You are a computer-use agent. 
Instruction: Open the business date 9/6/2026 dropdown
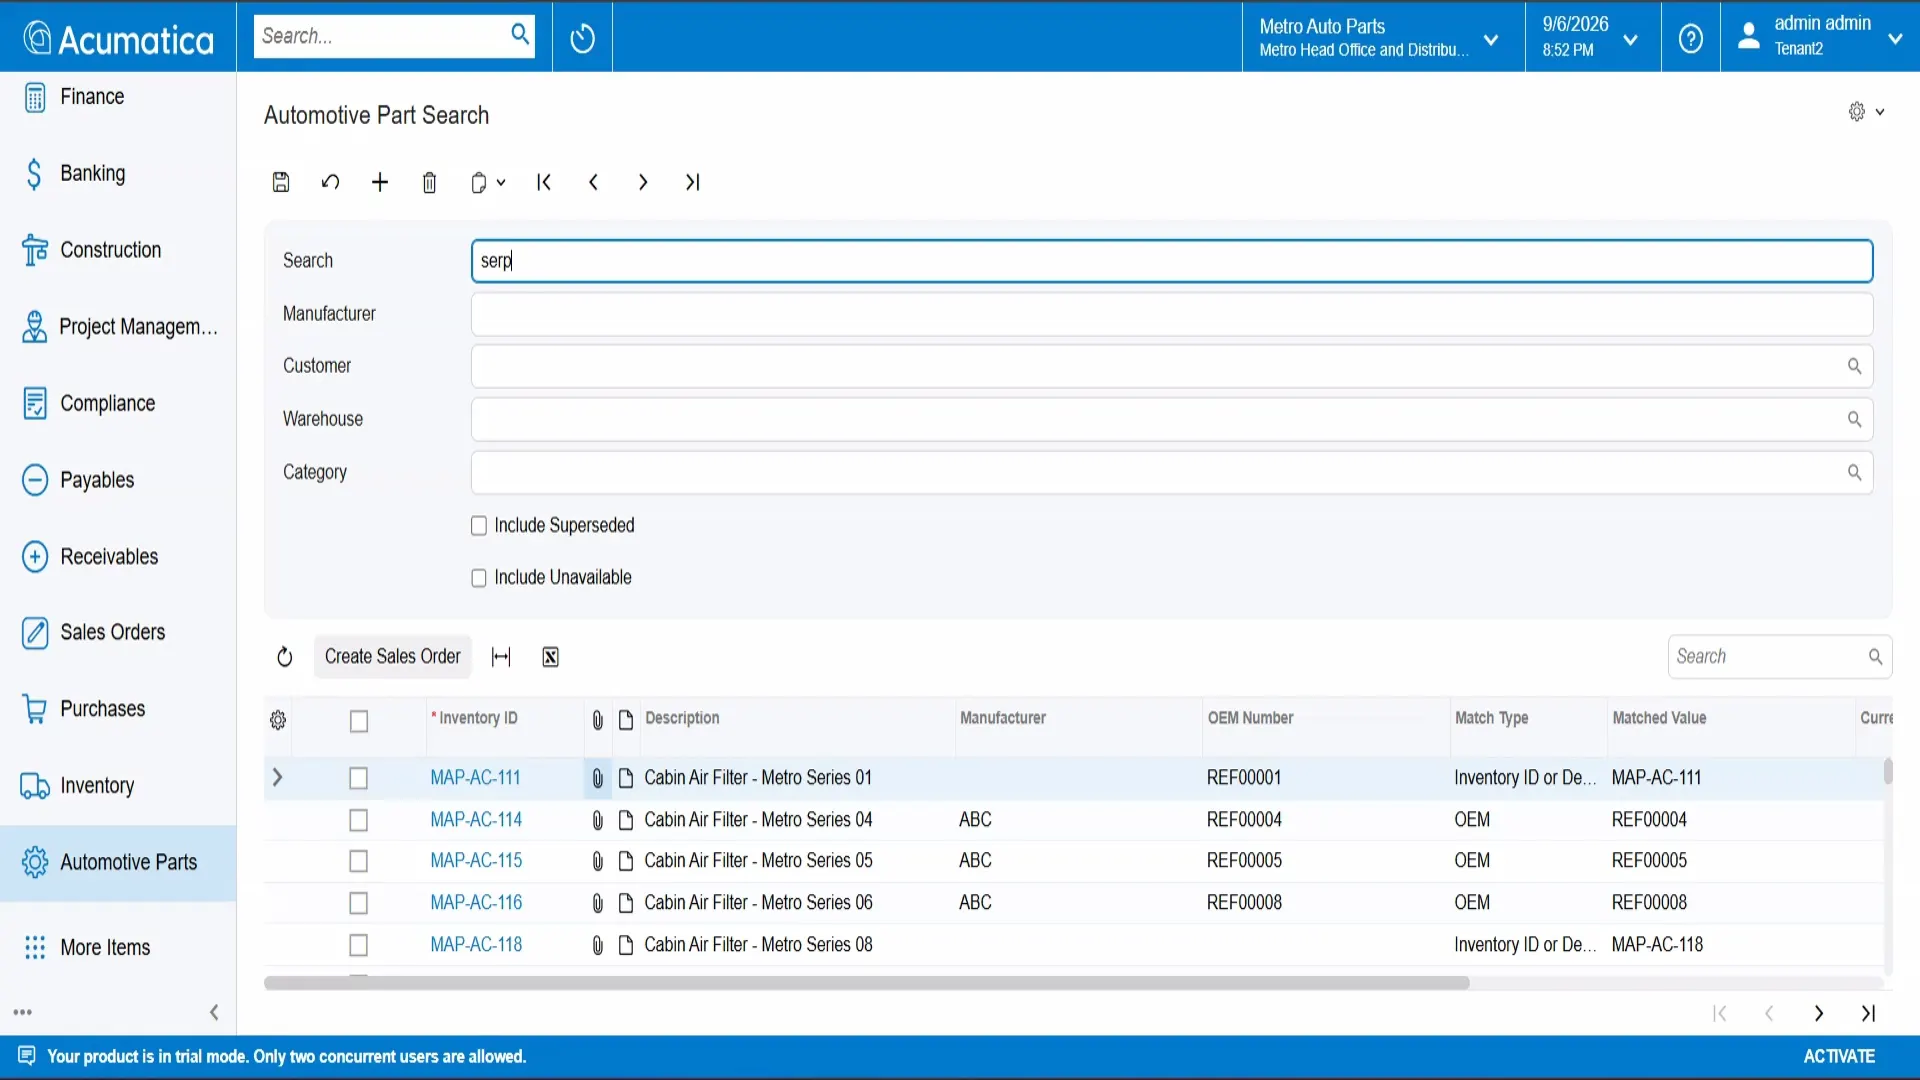coord(1593,37)
